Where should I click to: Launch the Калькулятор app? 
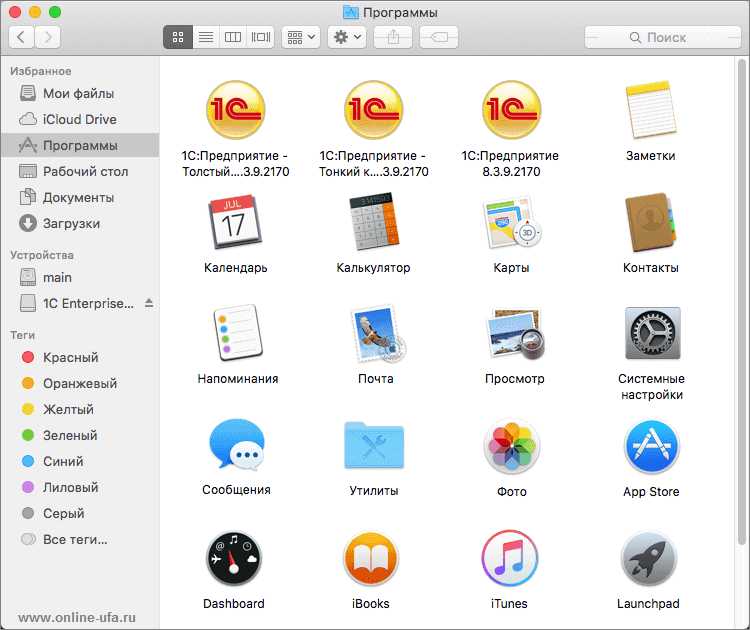[x=374, y=221]
